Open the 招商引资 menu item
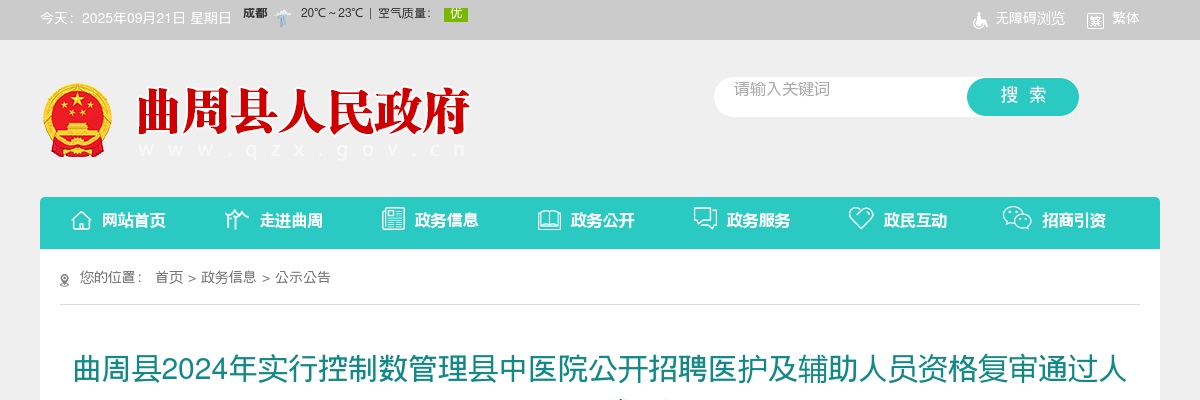The height and width of the screenshot is (400, 1200). pos(1074,221)
